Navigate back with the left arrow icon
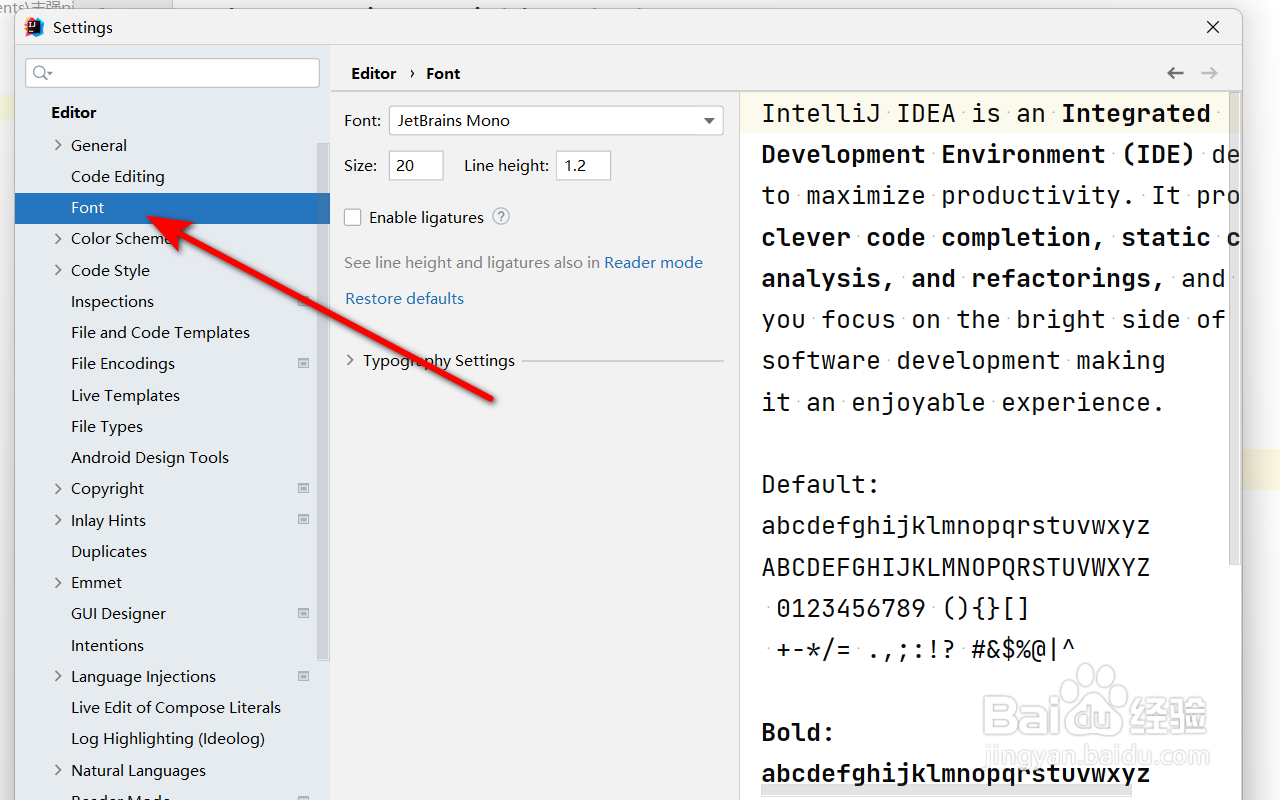 pyautogui.click(x=1175, y=73)
